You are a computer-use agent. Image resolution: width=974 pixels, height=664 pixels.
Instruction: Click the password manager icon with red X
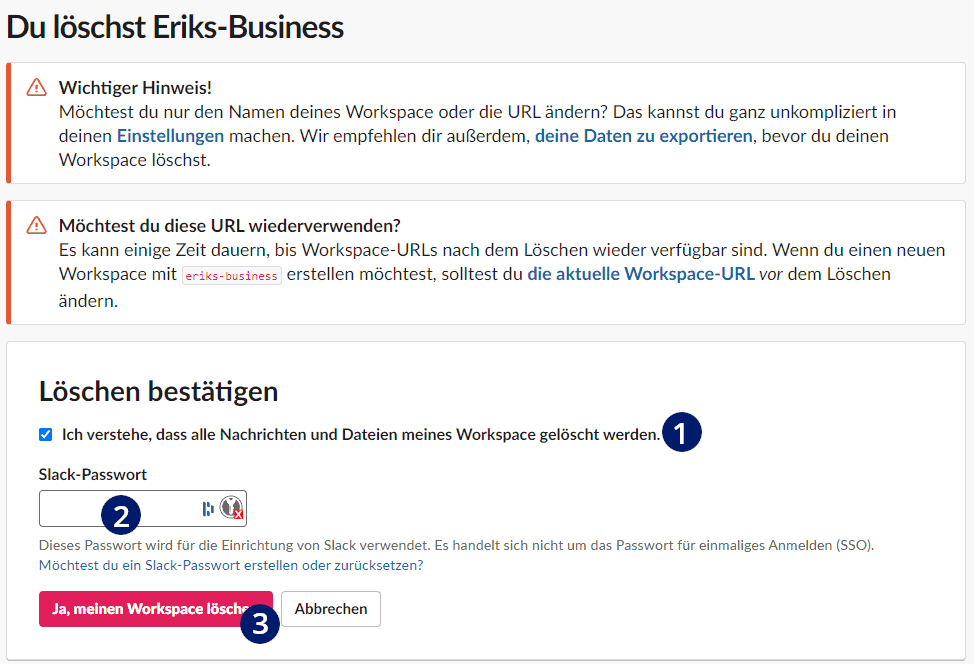tap(232, 507)
